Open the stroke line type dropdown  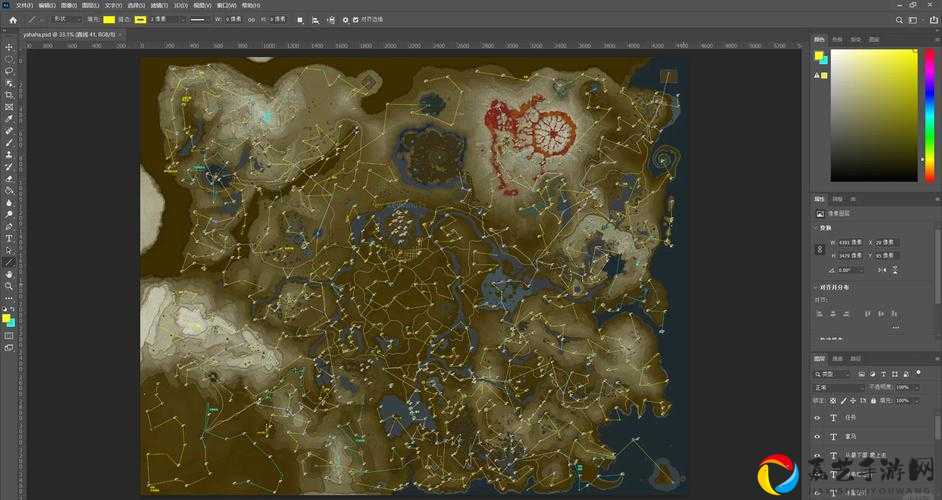pos(199,20)
